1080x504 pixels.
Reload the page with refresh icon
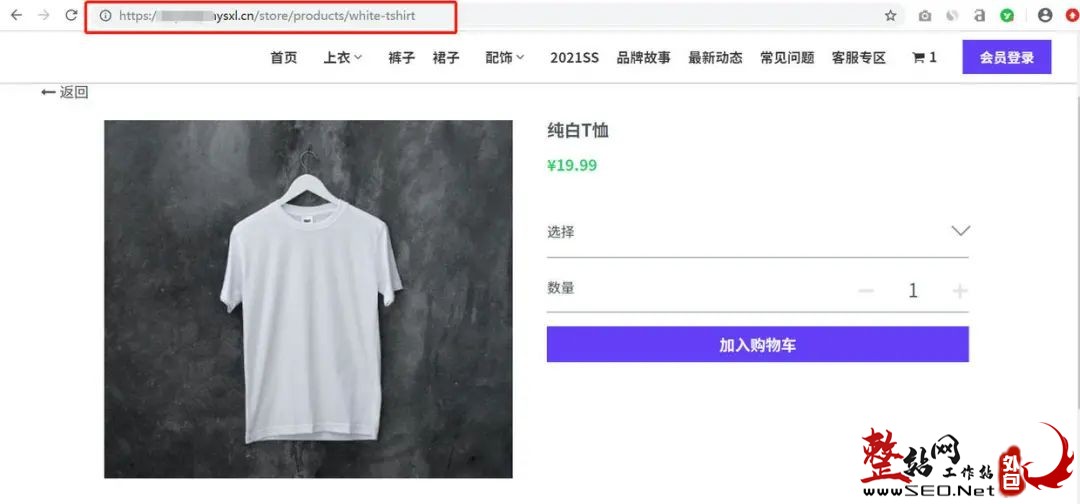72,15
